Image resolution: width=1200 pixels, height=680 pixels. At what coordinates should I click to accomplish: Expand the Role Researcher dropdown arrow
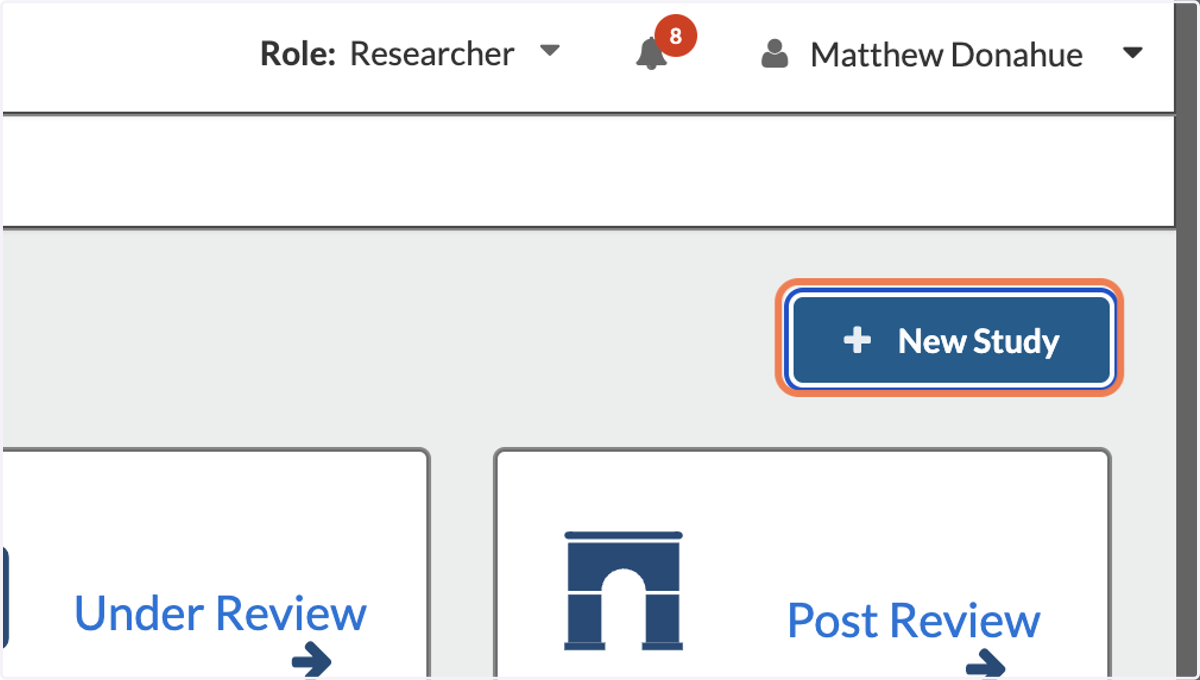[x=550, y=50]
